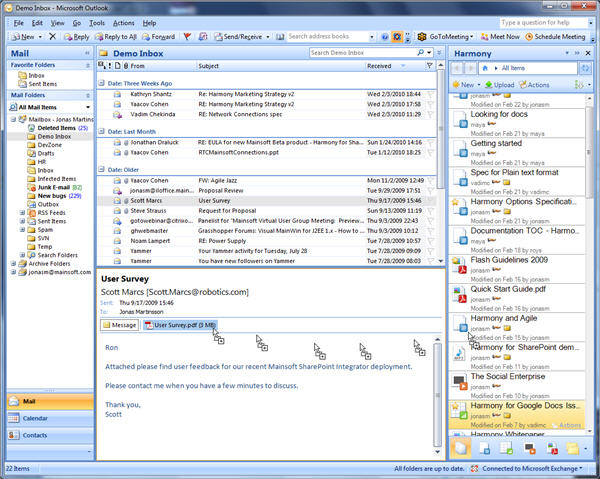This screenshot has width=600, height=479.
Task: Click the filter funnel column header icon
Action: [x=429, y=66]
